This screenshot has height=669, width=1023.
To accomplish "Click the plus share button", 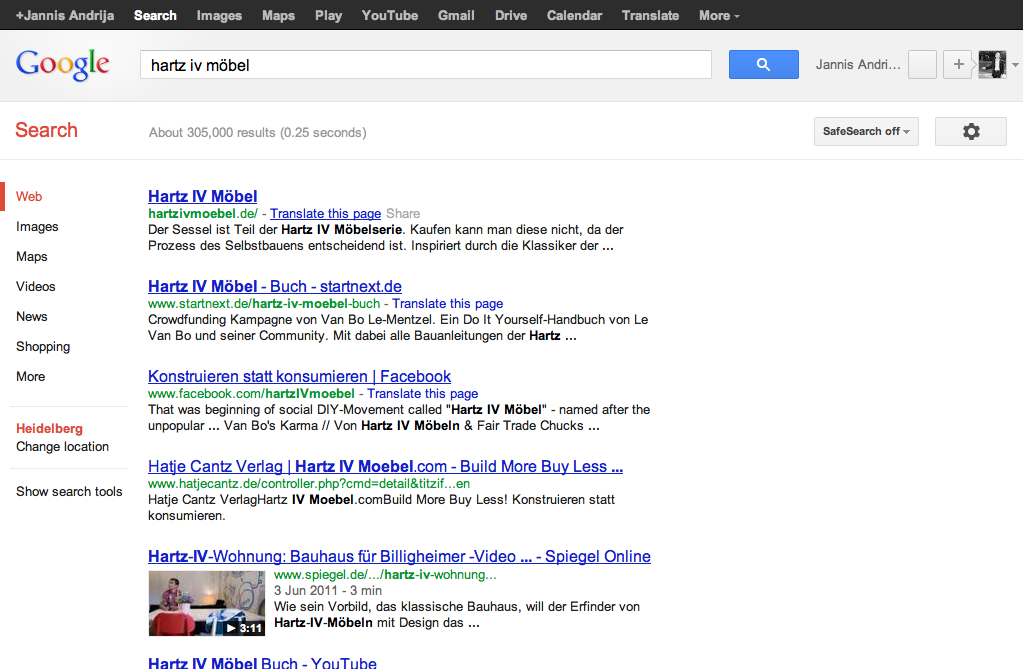I will 958,65.
